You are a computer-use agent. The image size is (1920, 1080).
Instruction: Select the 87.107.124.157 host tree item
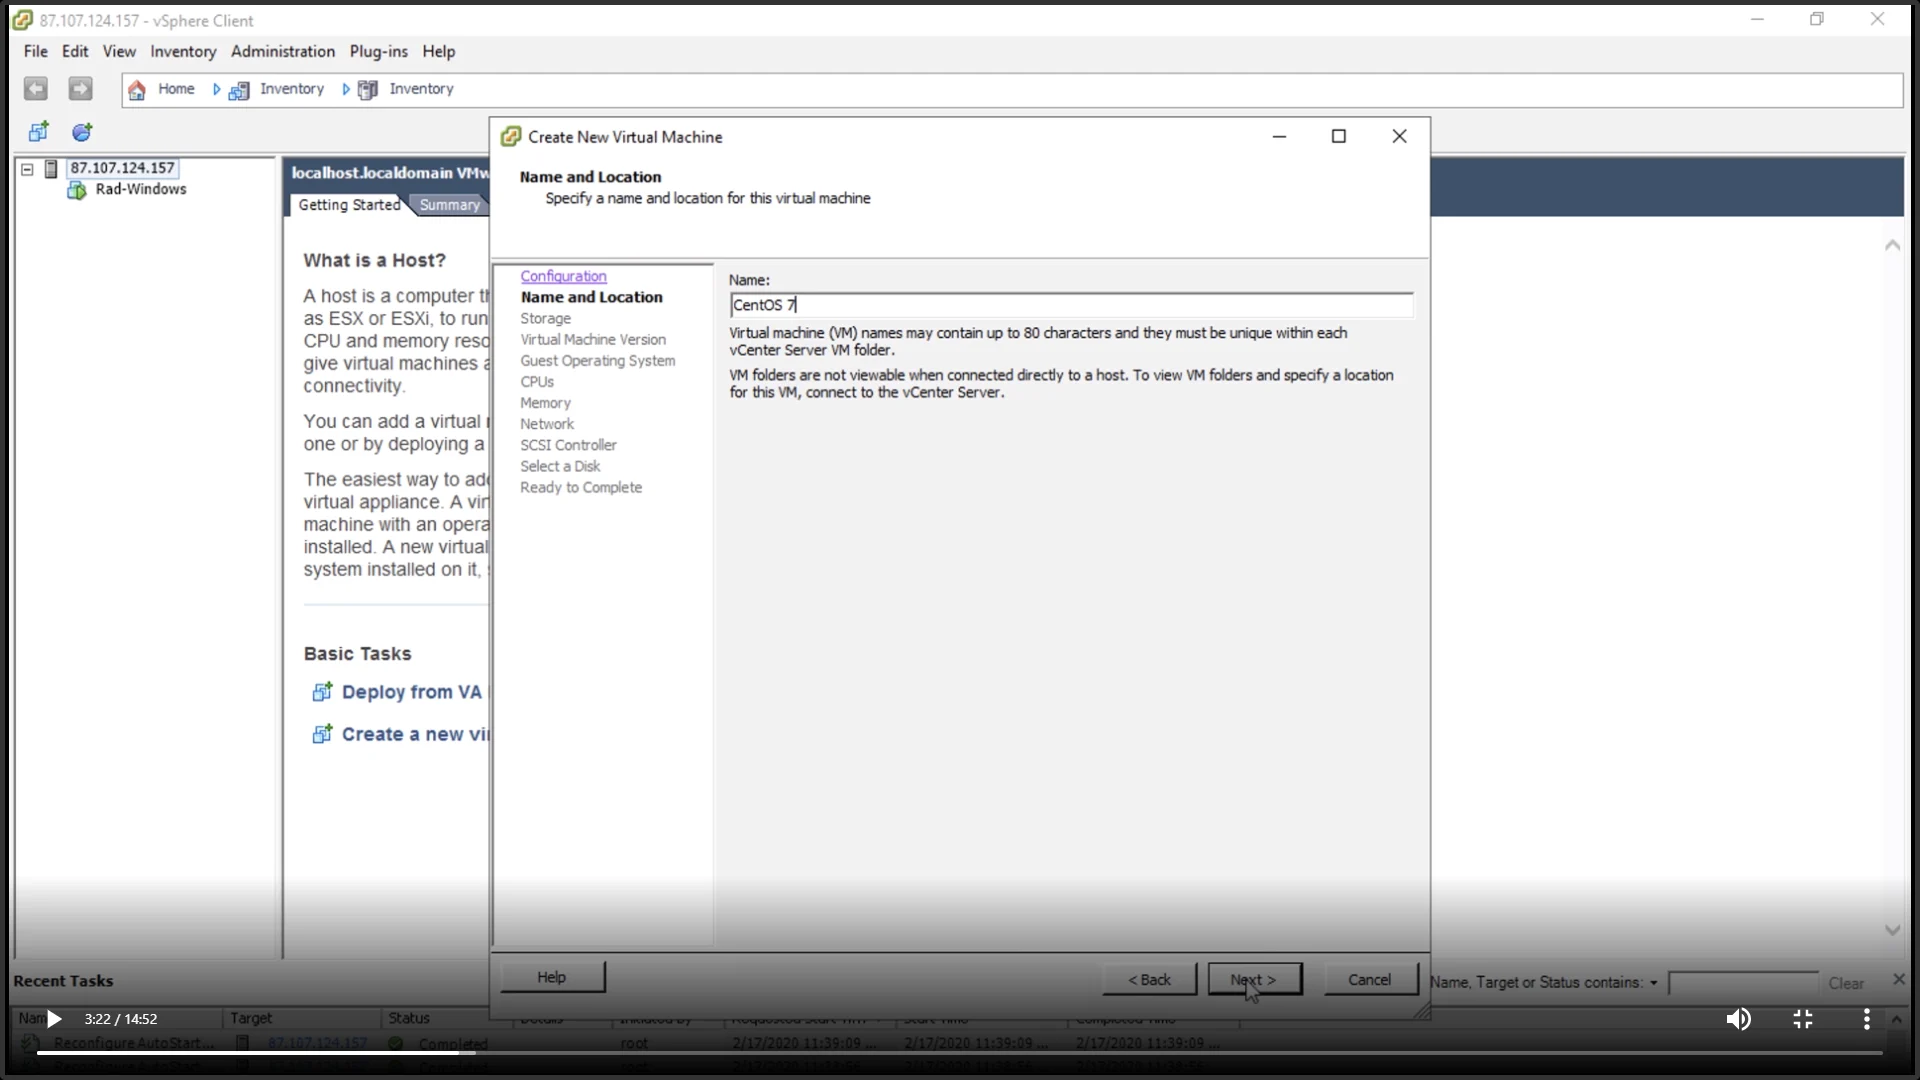(x=122, y=168)
